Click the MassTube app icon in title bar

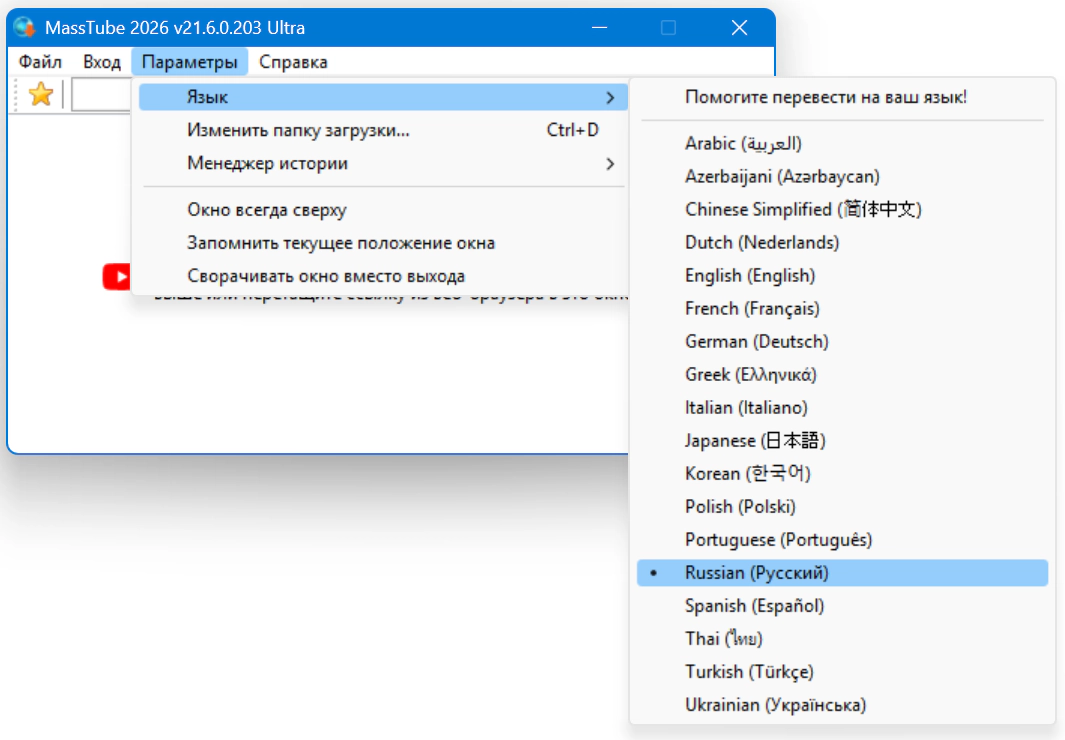pyautogui.click(x=24, y=27)
